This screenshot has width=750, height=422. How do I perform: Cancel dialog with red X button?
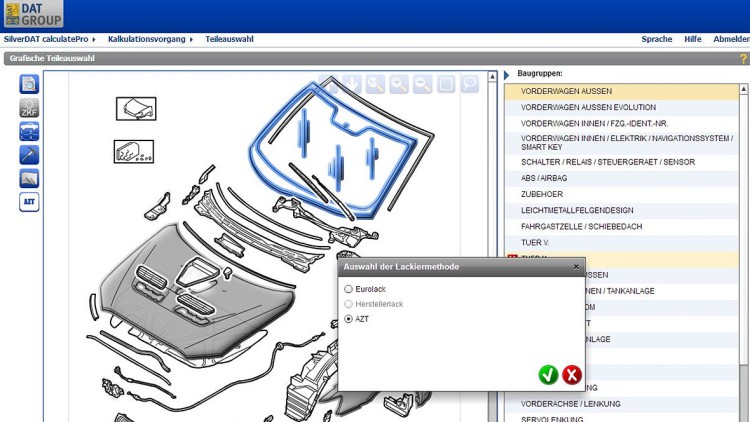(x=572, y=374)
